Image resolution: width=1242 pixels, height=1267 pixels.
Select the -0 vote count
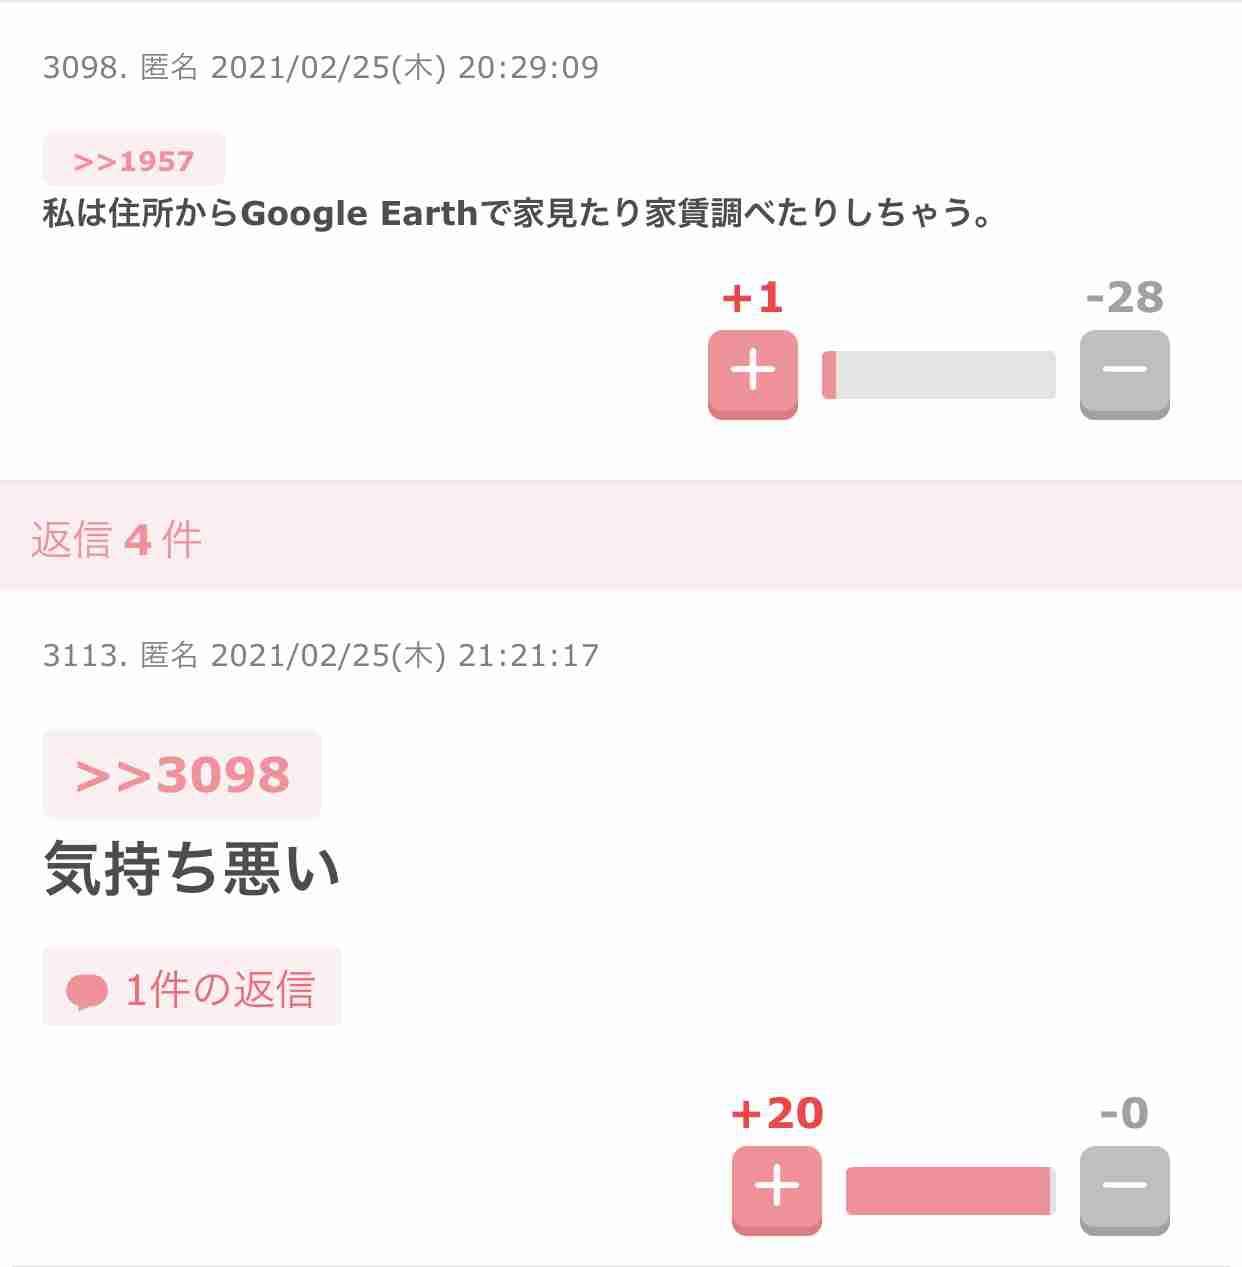coord(1124,1113)
